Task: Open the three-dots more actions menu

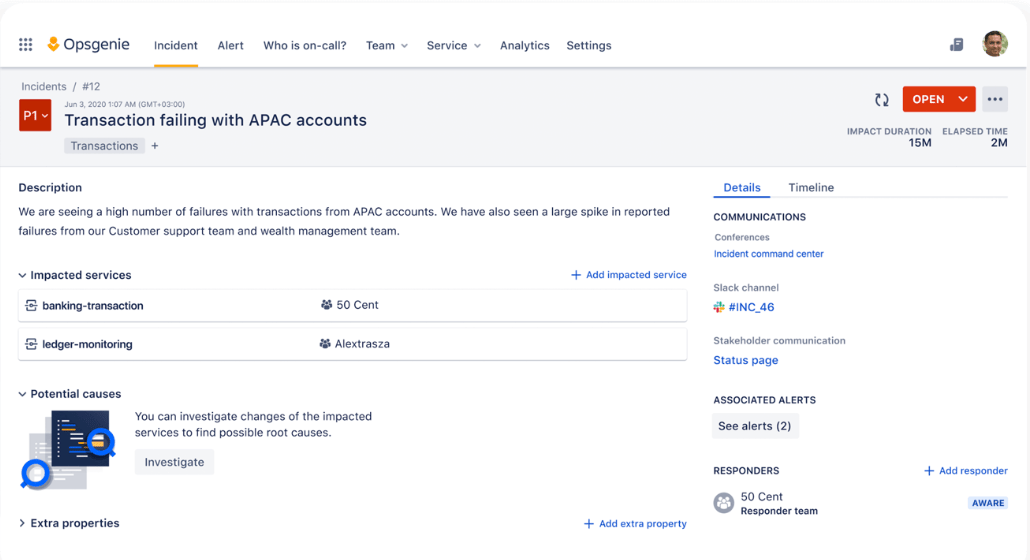Action: tap(994, 99)
